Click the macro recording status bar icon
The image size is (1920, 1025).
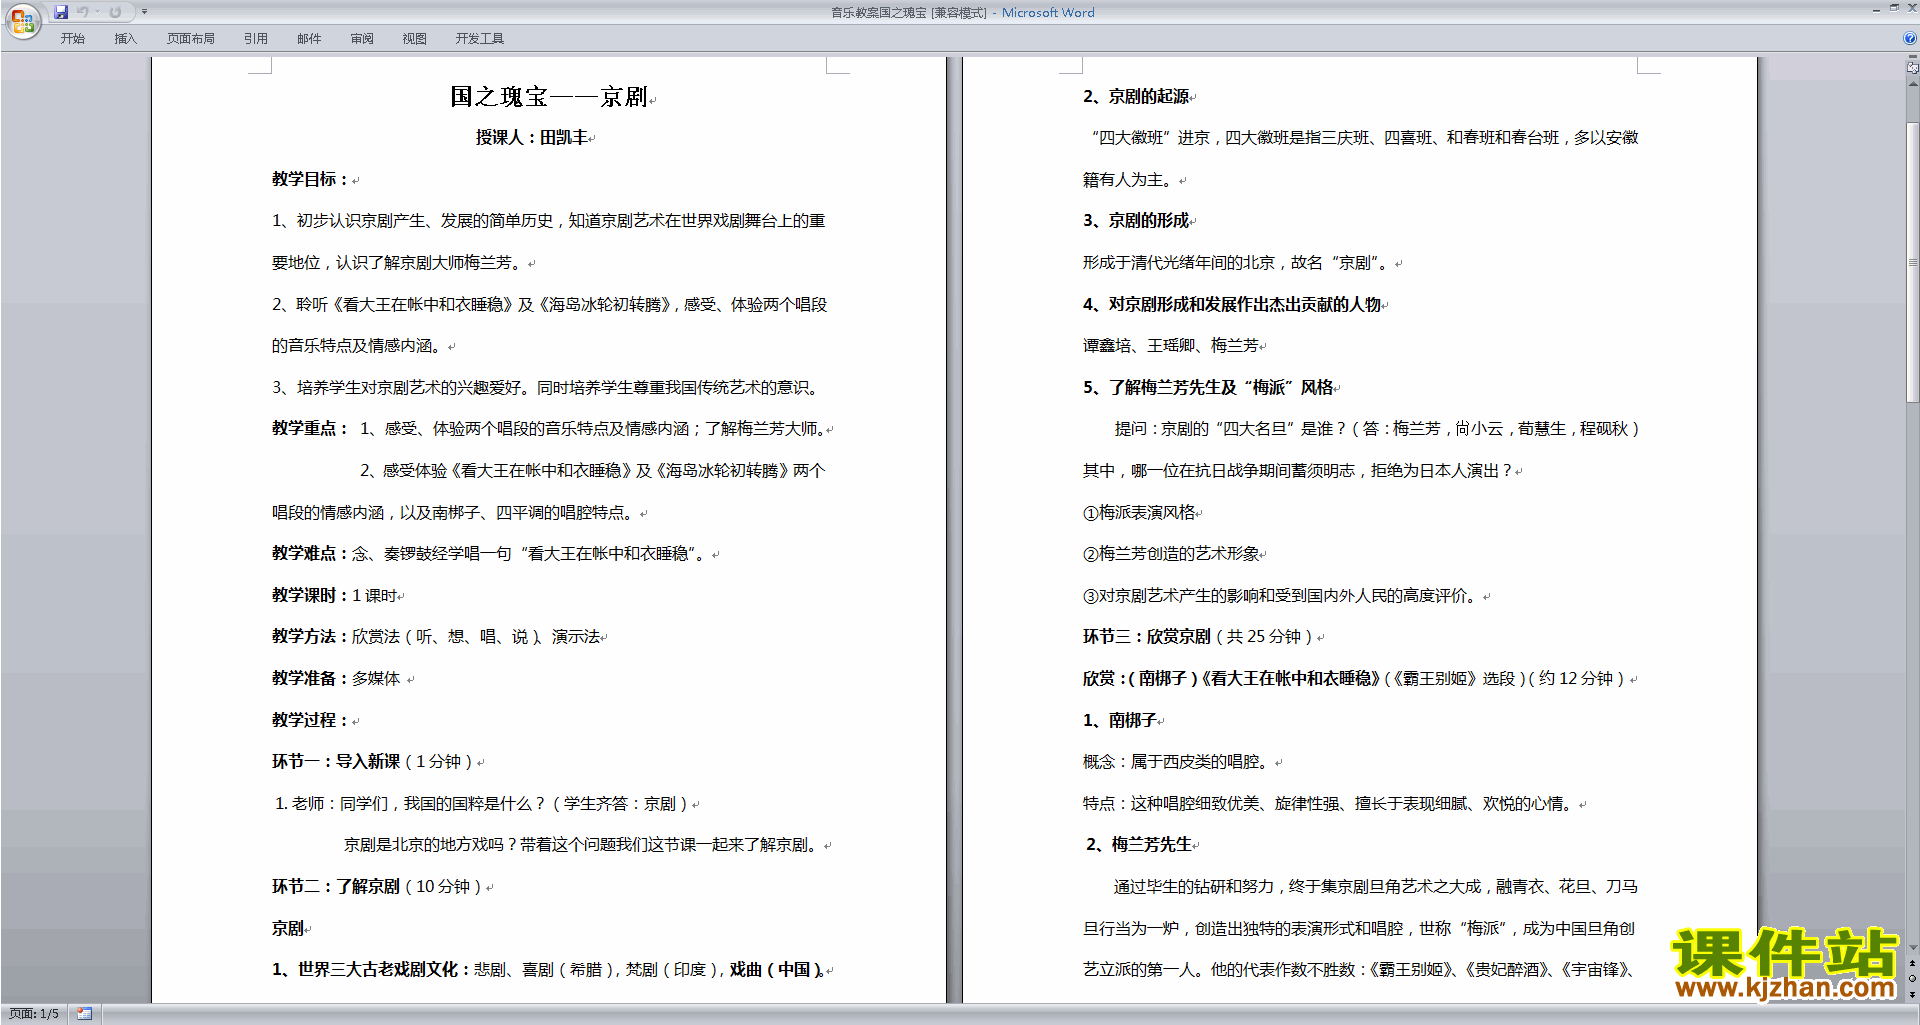point(84,1014)
